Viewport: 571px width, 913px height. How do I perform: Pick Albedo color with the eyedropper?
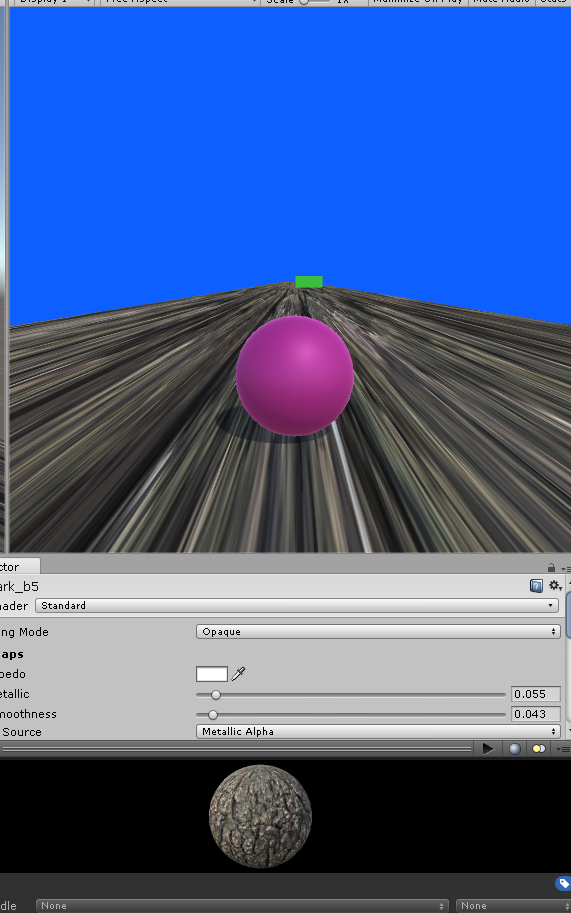[x=238, y=674]
